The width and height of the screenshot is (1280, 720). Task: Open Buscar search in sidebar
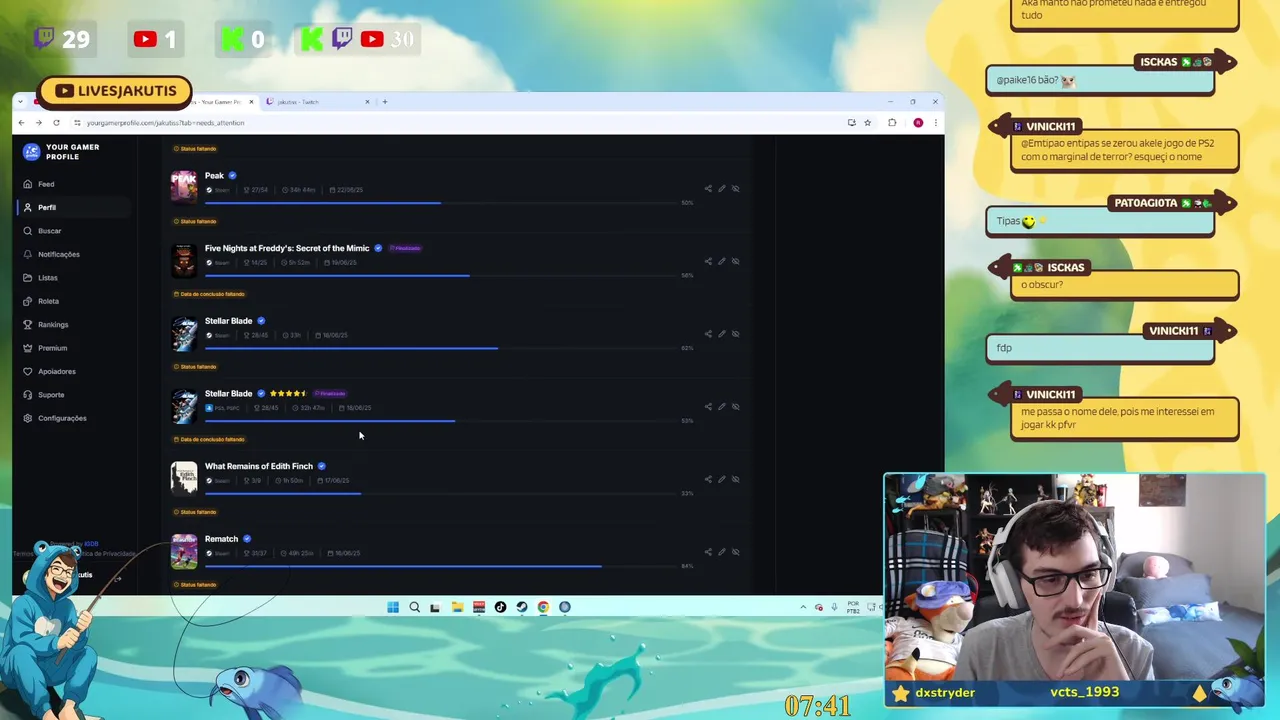click(x=49, y=231)
